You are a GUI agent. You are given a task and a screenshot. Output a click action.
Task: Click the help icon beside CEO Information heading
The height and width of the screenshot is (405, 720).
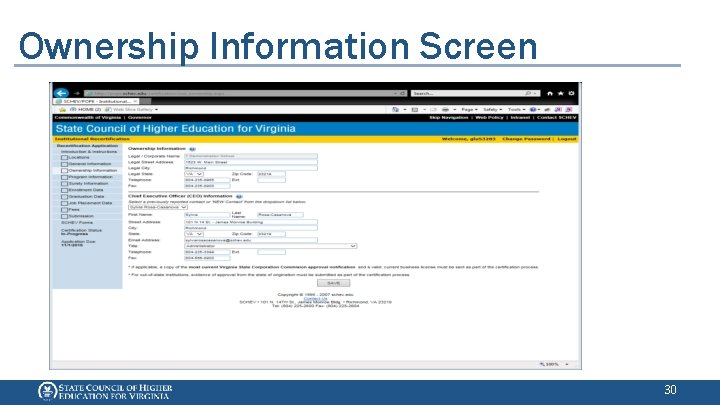pos(239,196)
